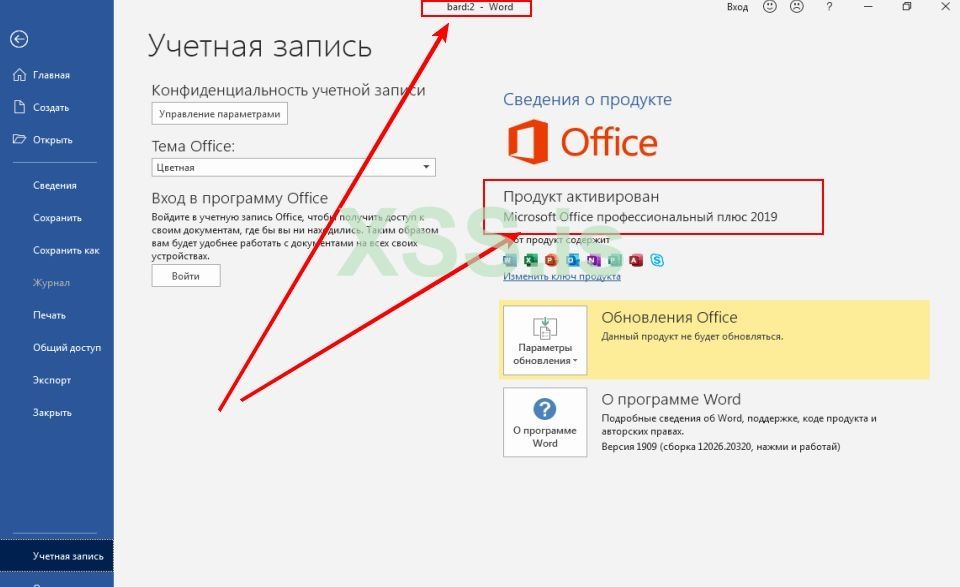960x587 pixels.
Task: Click the Skype app icon in product list
Action: coord(657,260)
